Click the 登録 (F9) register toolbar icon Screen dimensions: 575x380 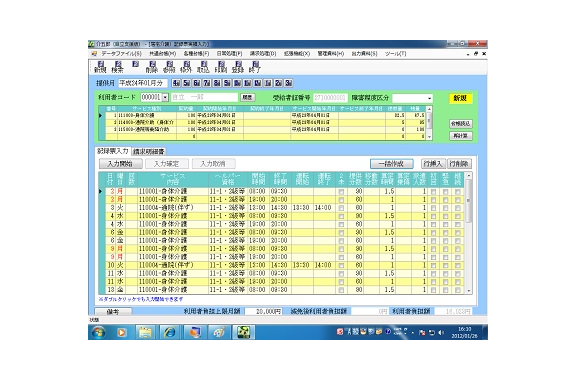(x=238, y=67)
